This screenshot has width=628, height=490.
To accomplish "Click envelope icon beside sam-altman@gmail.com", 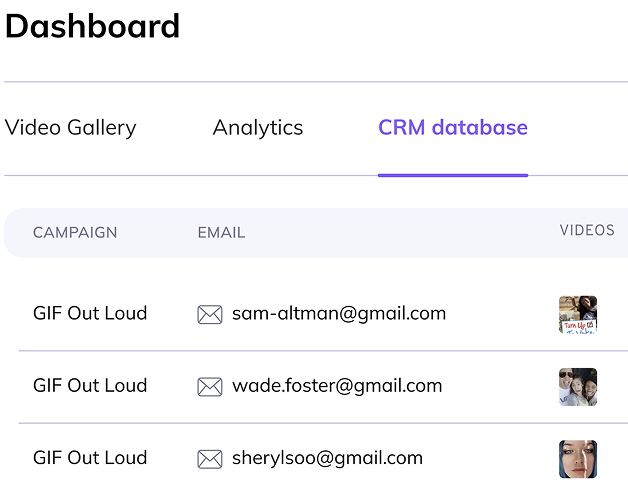I will coord(210,315).
